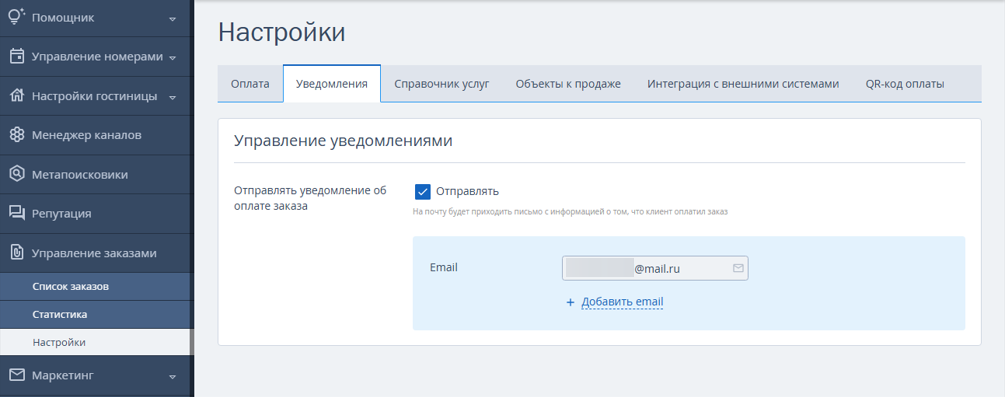Open Список заказов in the sidebar
The image size is (1005, 397).
(96, 286)
